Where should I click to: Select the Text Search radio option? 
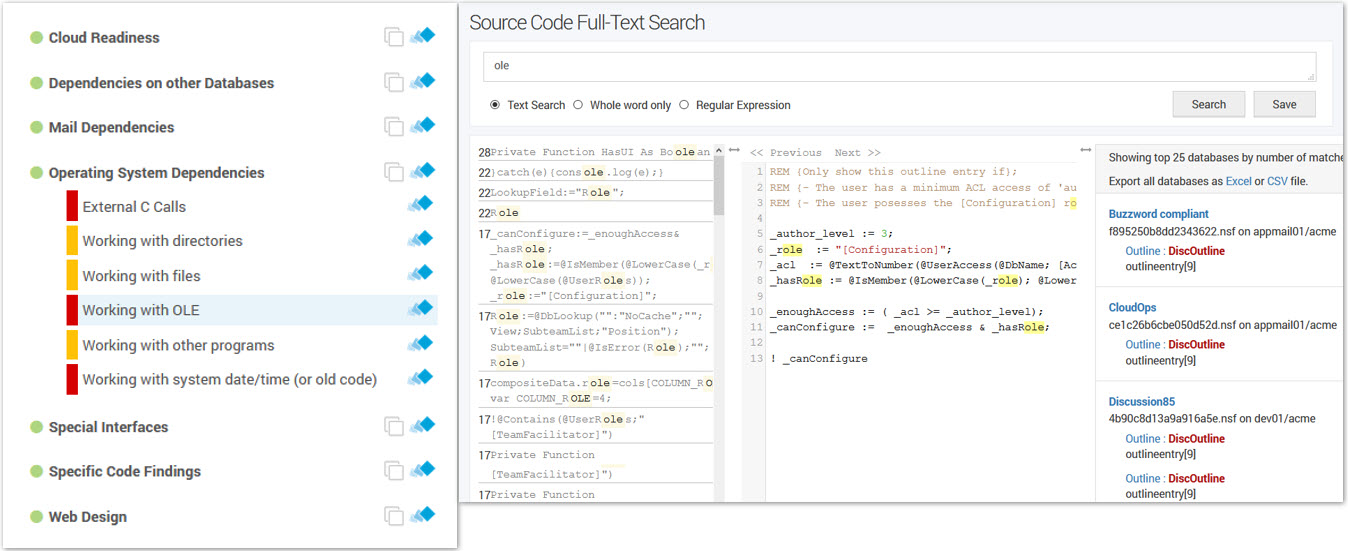coord(495,105)
